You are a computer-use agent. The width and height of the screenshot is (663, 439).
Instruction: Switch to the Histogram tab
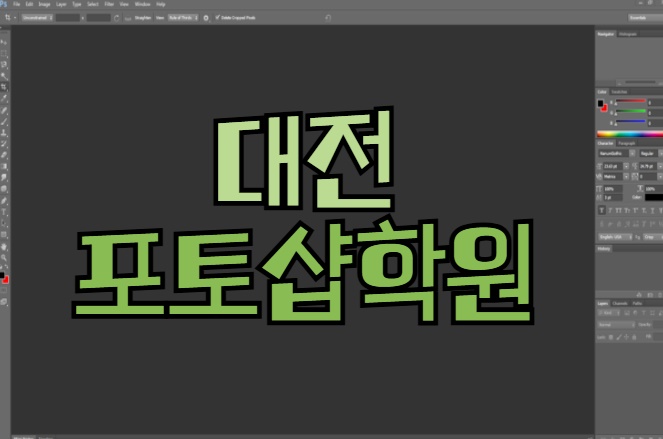pos(628,34)
